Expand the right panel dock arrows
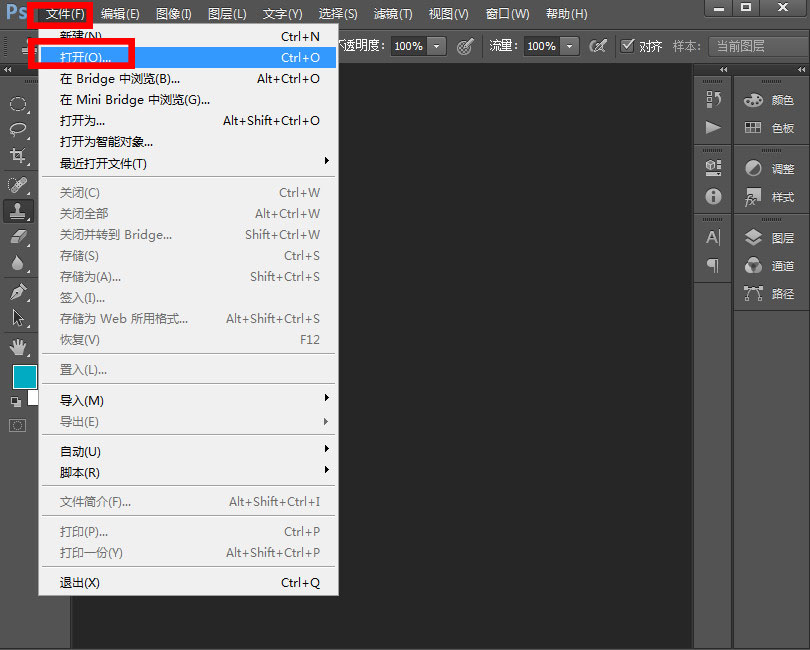The image size is (810, 650). [801, 69]
